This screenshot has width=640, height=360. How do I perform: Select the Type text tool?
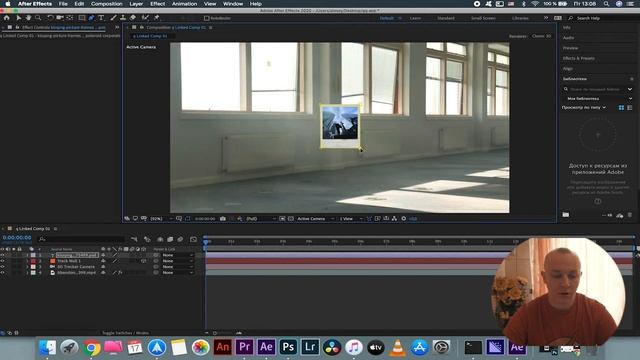(x=101, y=18)
